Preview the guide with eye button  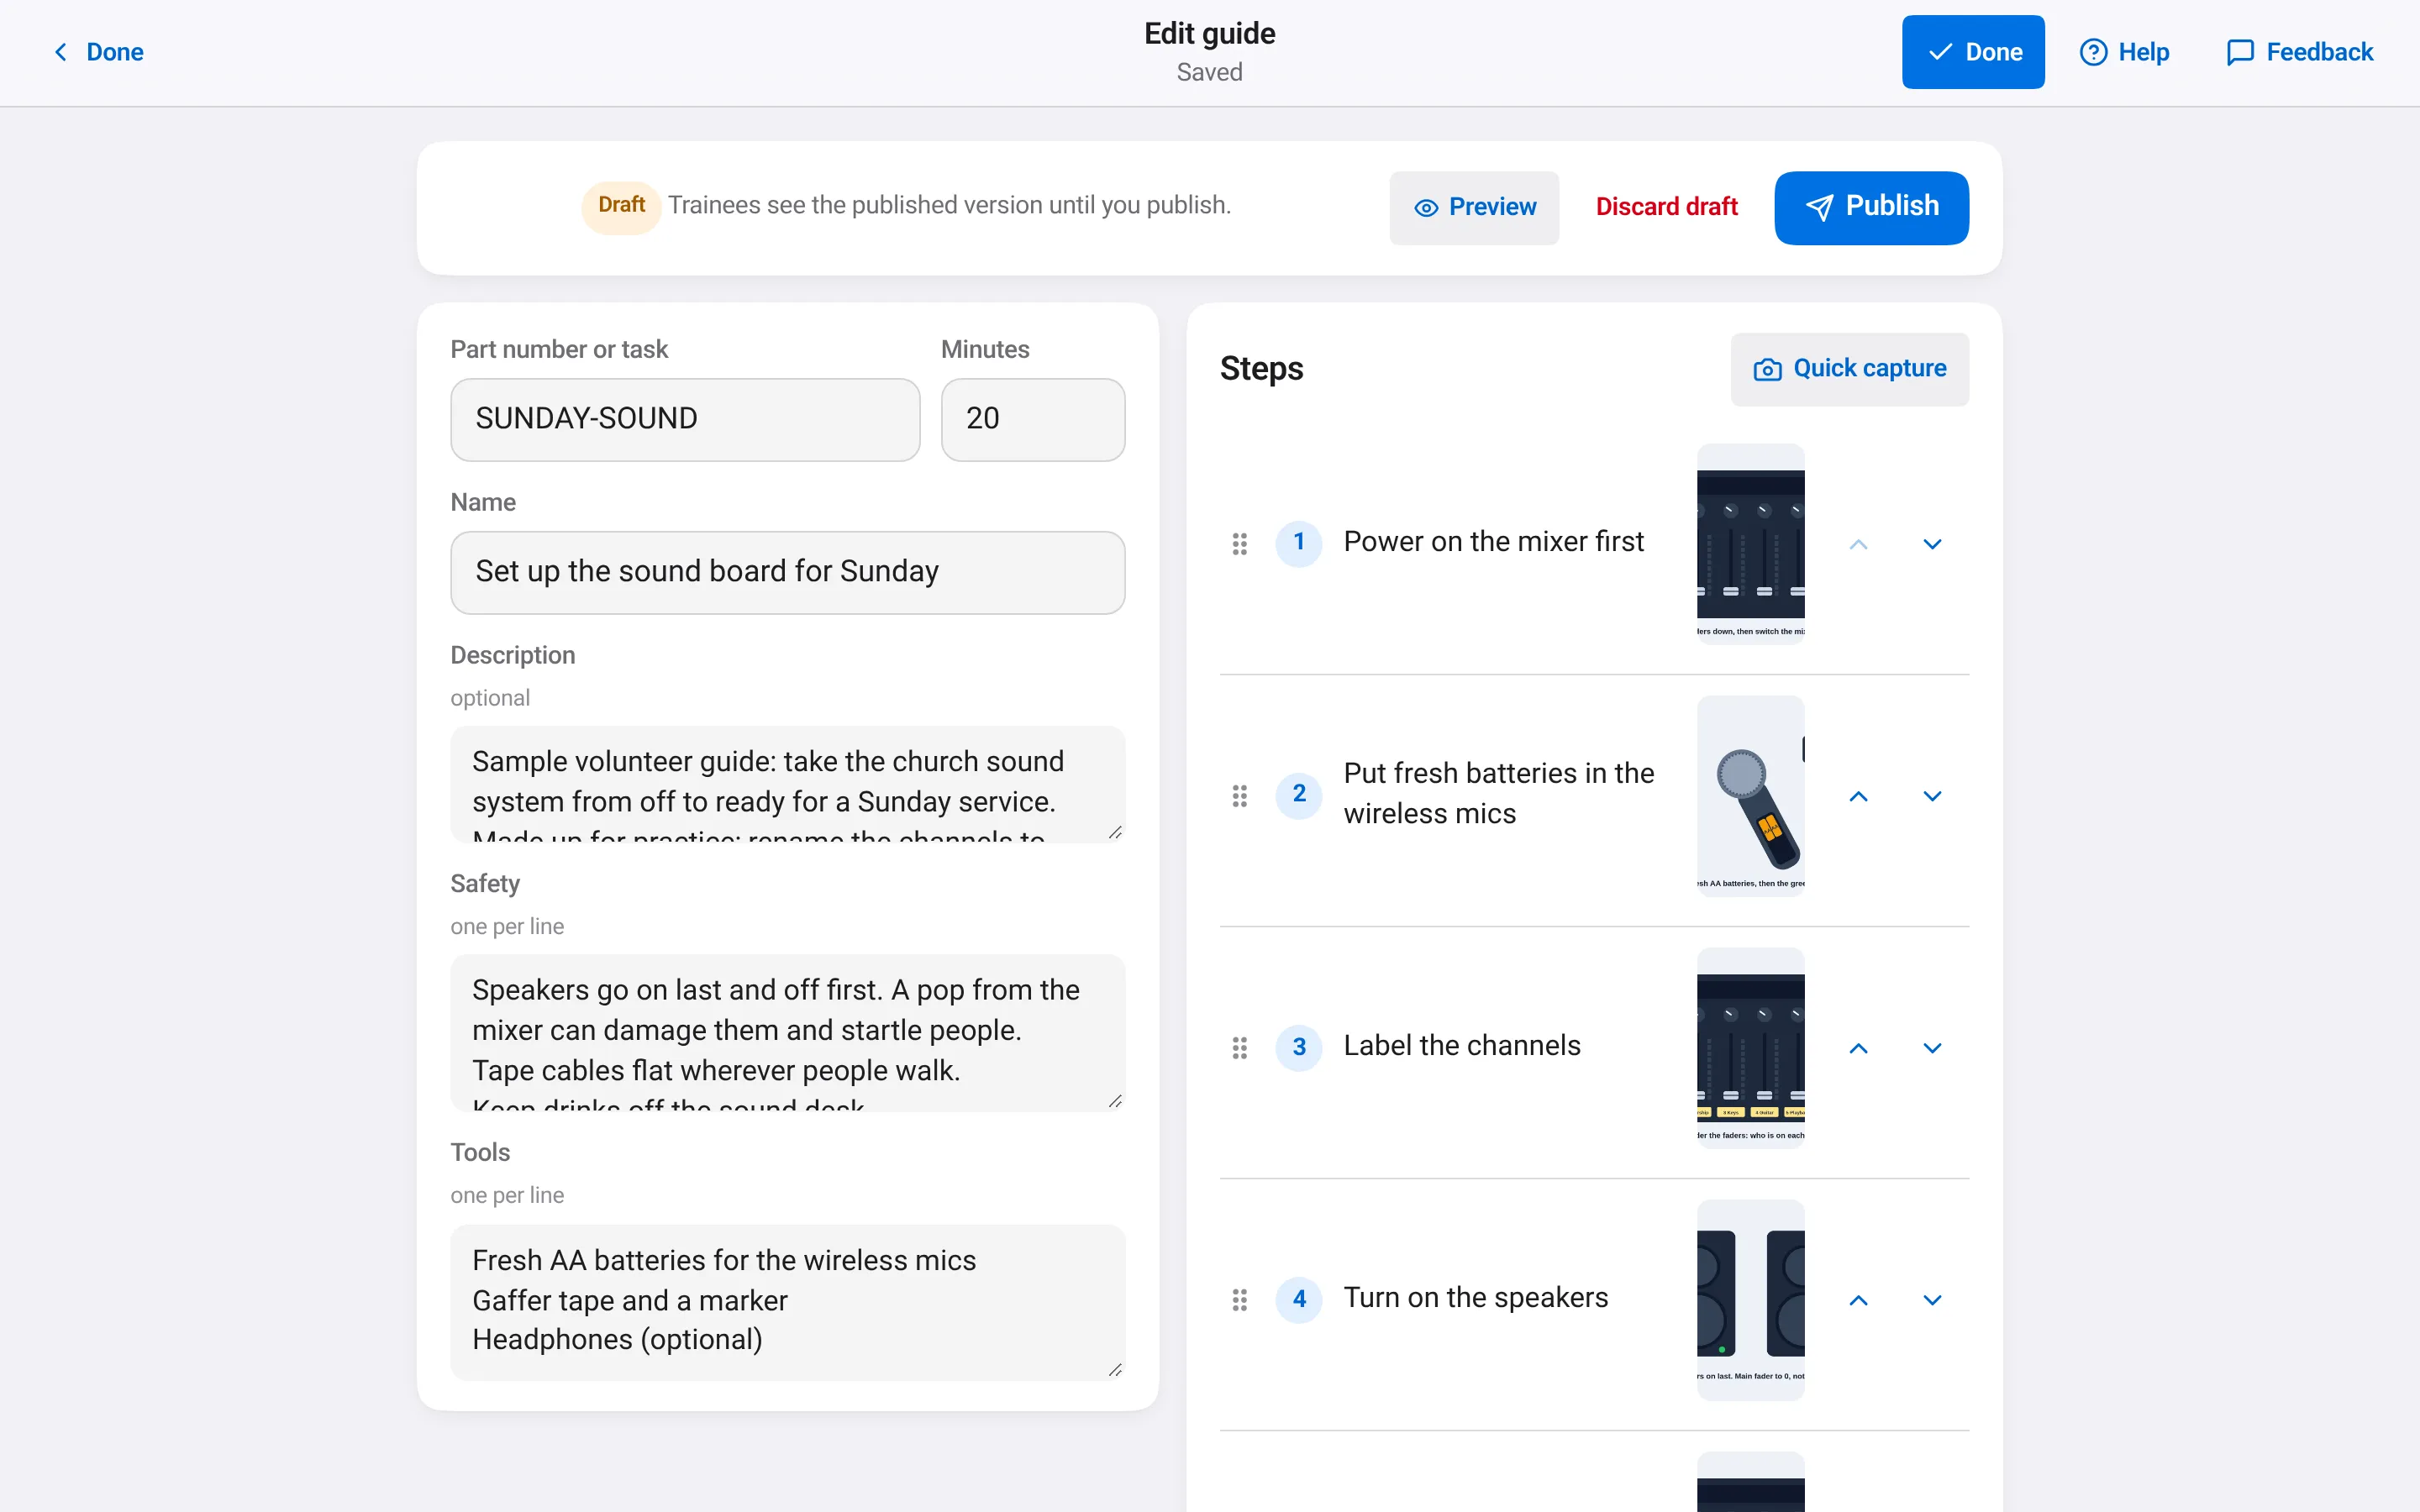coord(1474,207)
